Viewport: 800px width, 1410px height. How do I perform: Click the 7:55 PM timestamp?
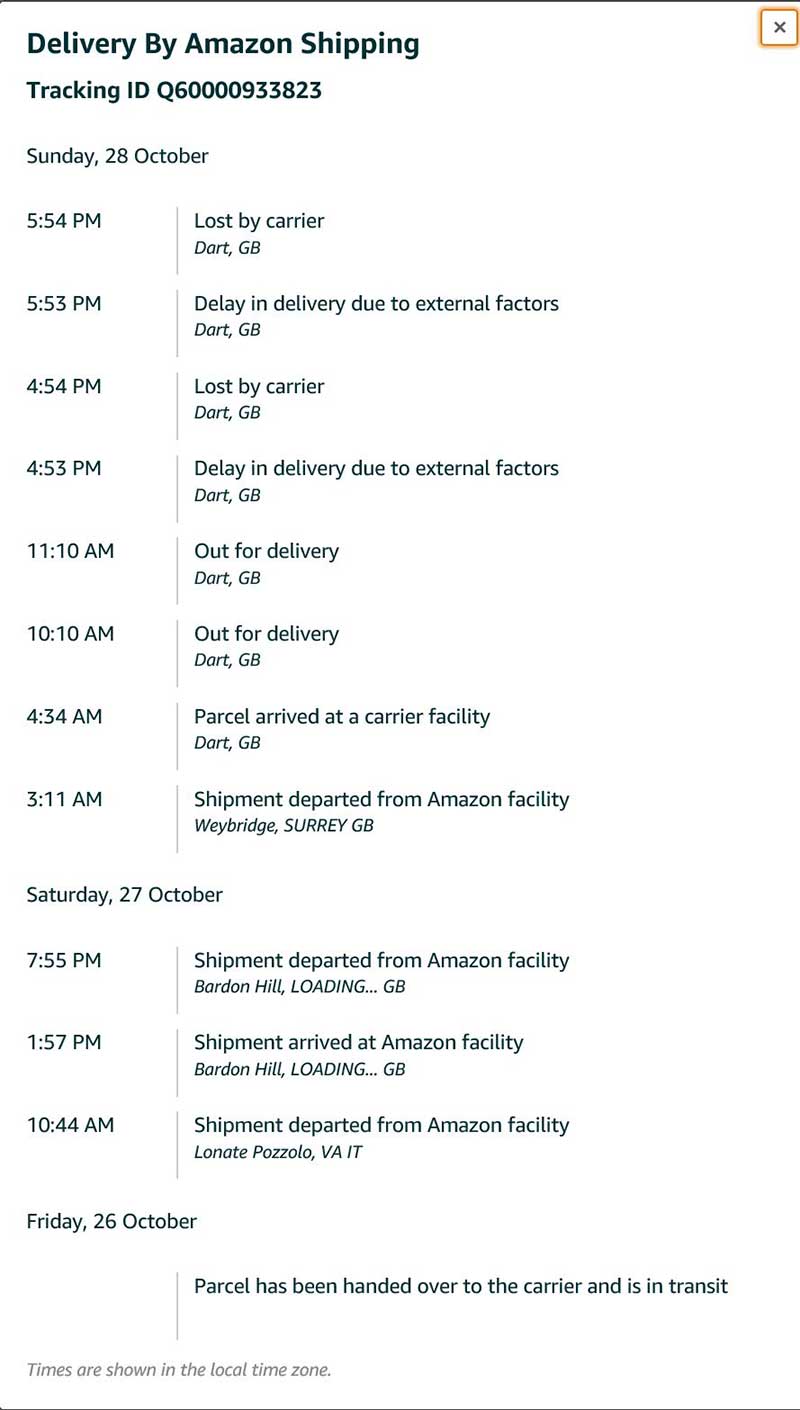pos(64,961)
